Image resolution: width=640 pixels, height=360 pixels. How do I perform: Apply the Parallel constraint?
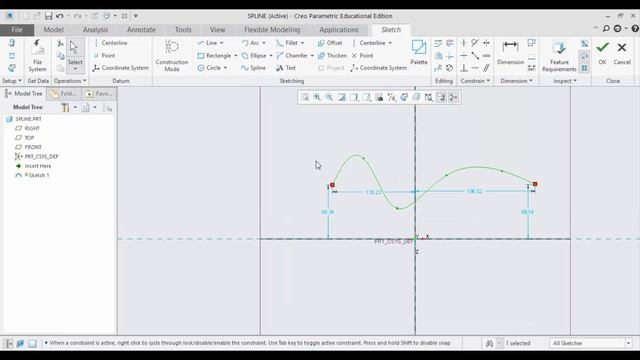[486, 68]
